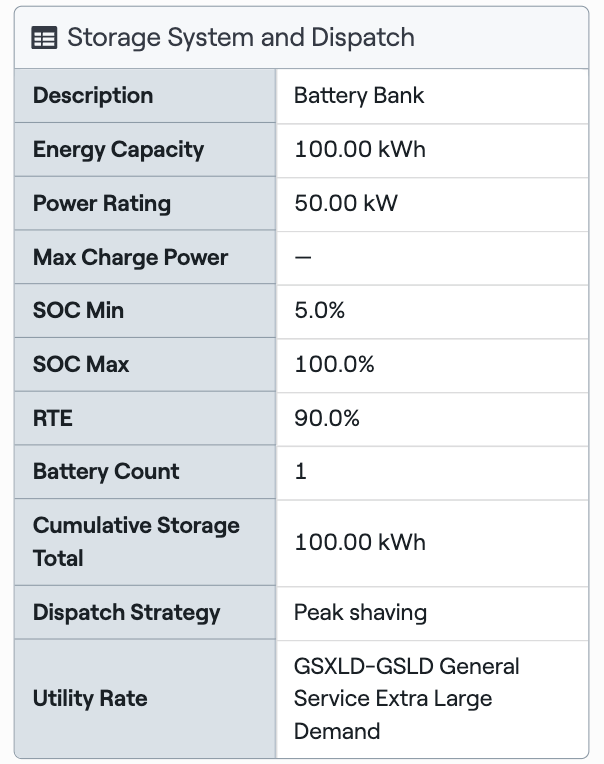604x764 pixels.
Task: Click the table icon beside Storage System title
Action: (44, 38)
